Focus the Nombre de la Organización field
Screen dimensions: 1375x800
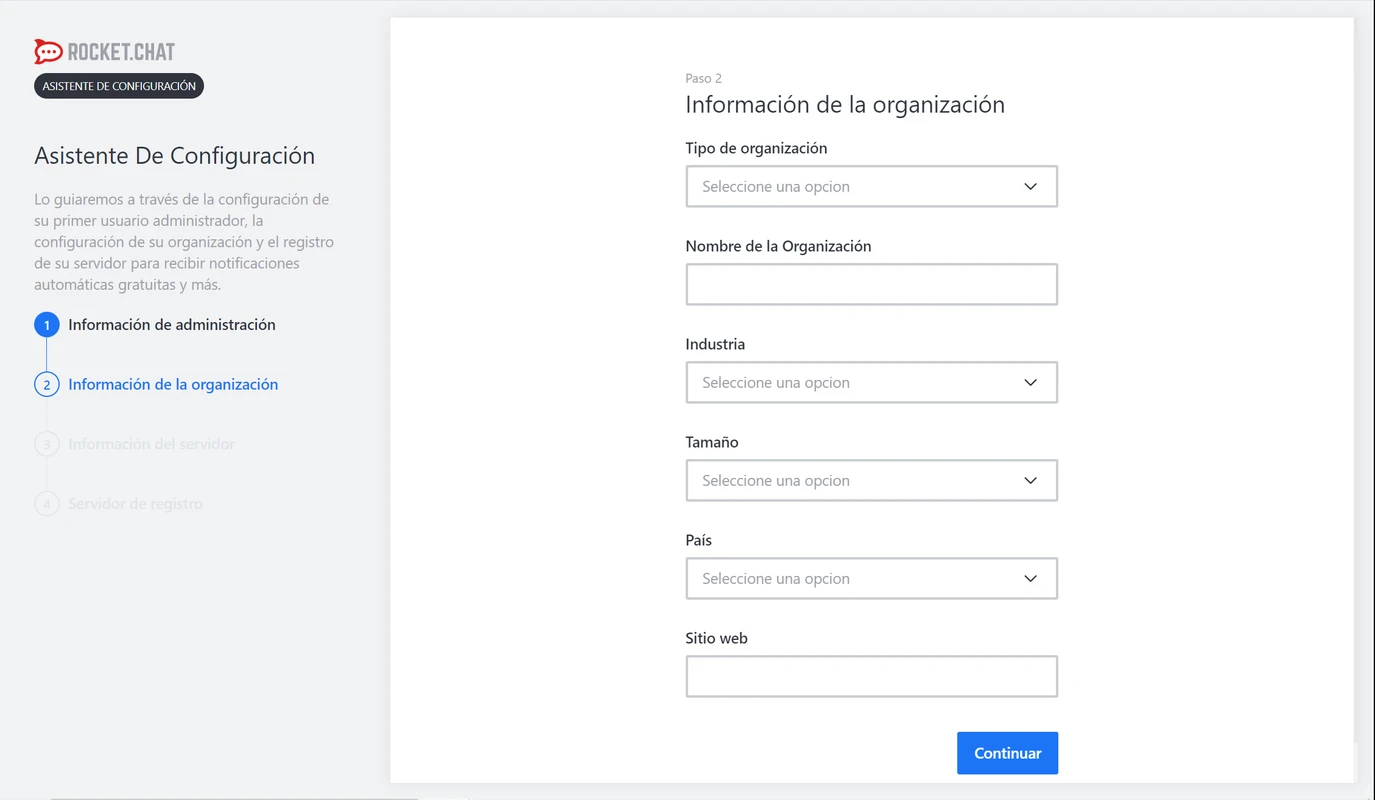pyautogui.click(x=871, y=285)
